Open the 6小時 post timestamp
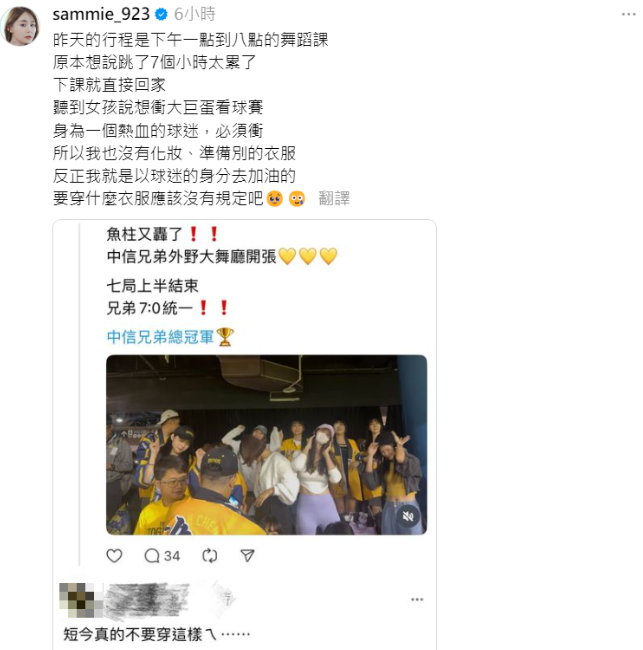The width and height of the screenshot is (643, 650). tap(194, 15)
